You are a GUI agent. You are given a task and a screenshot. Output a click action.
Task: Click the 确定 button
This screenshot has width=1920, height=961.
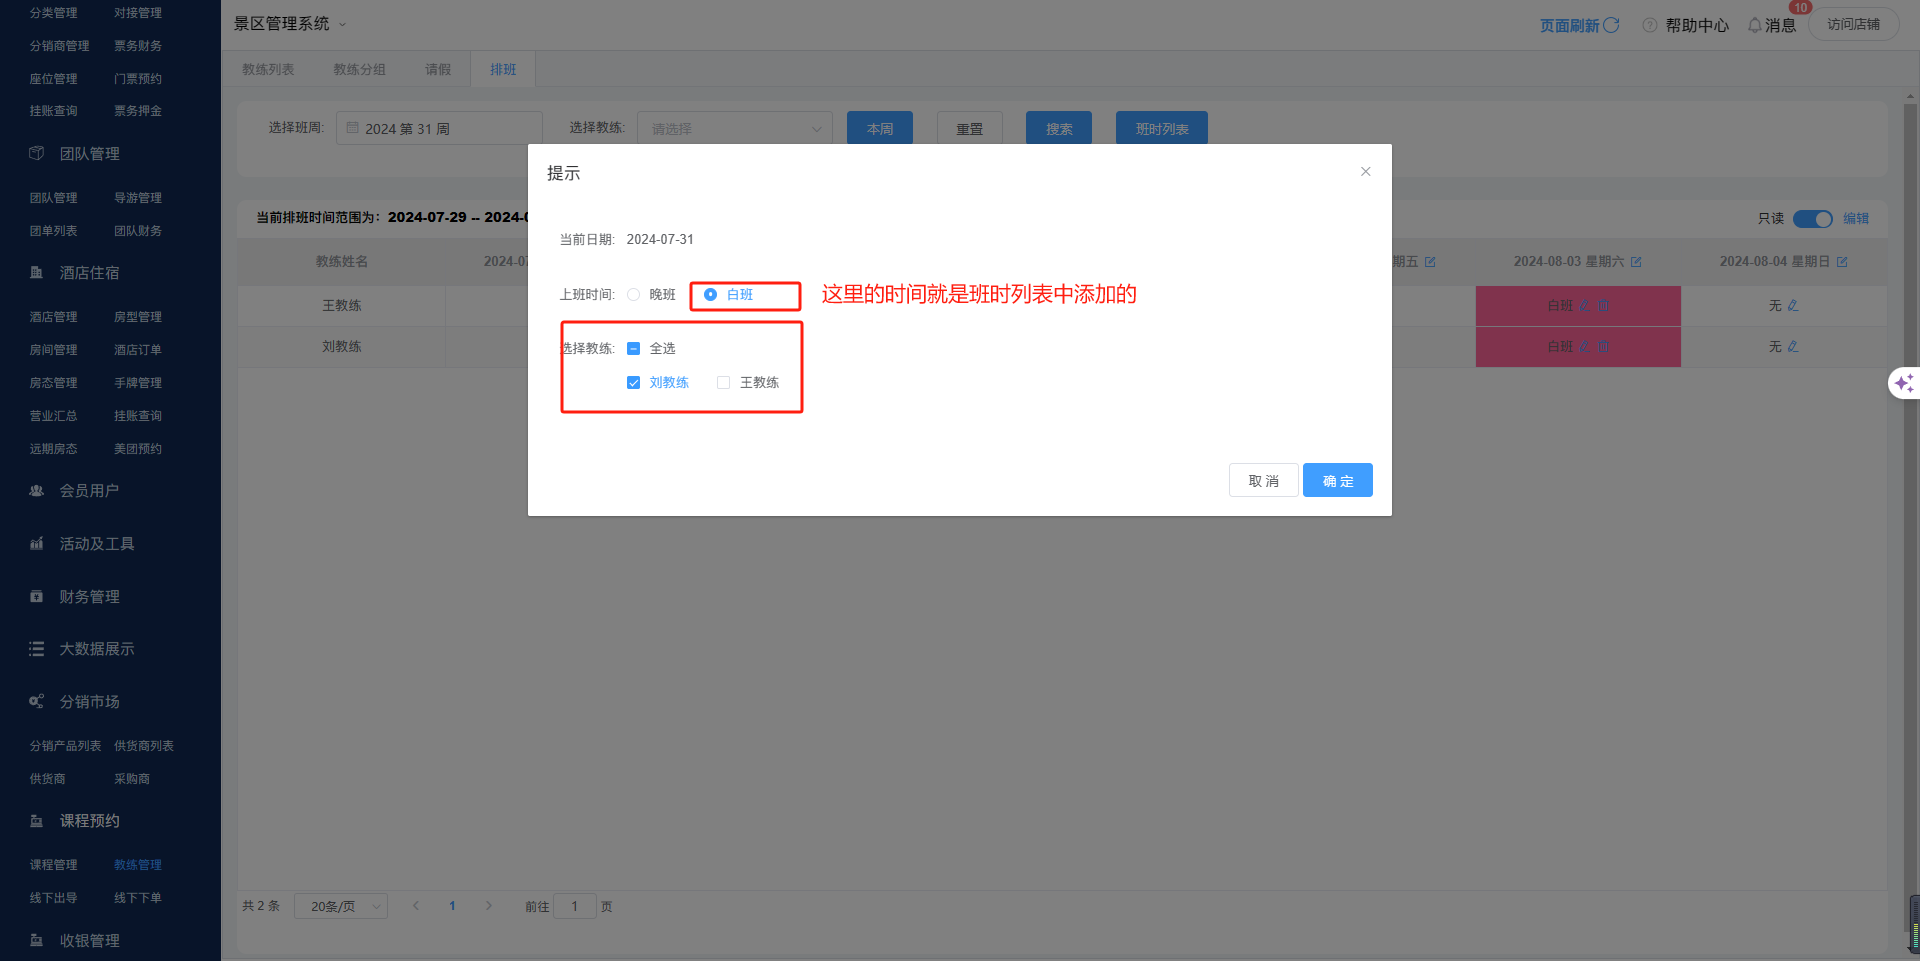[1337, 481]
